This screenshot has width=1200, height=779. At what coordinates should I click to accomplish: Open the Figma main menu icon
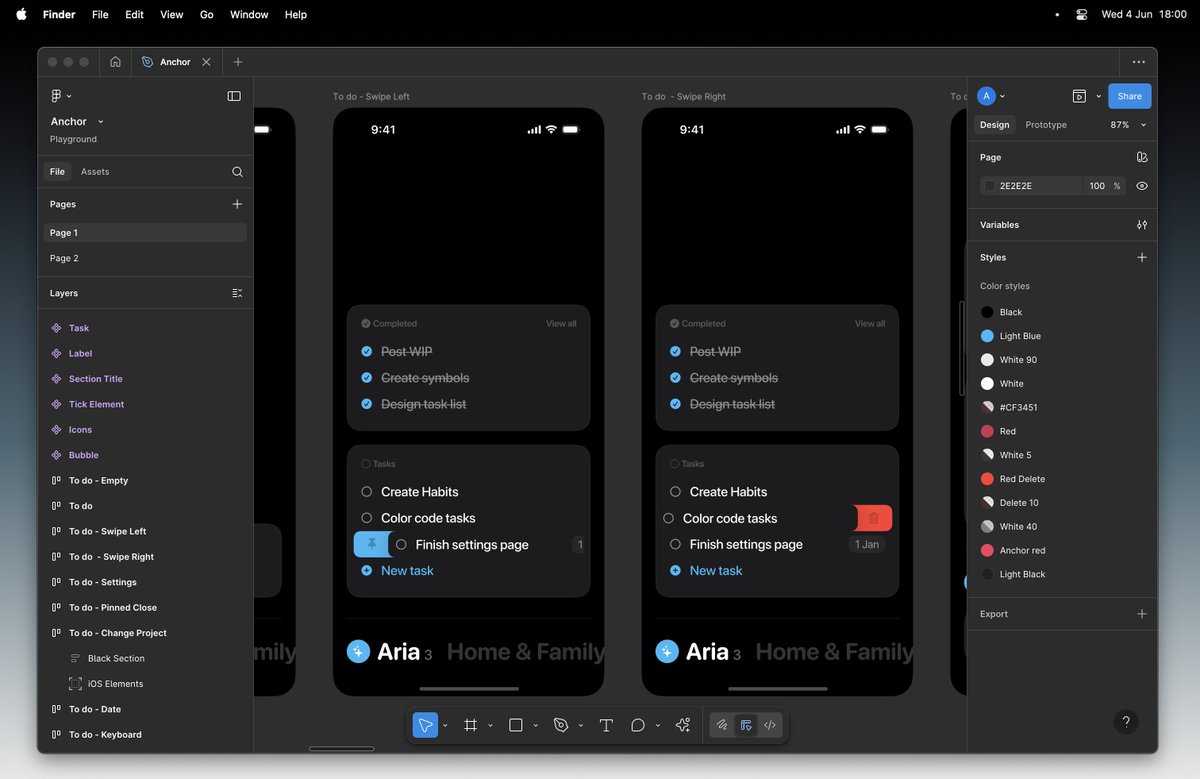(x=57, y=96)
